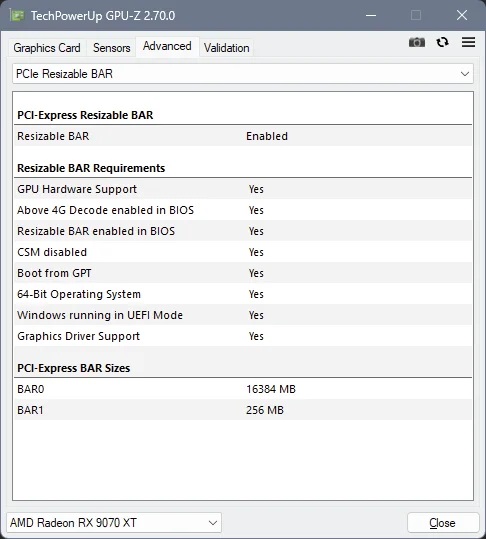
Task: Select the 'Boot from GPT' row
Action: [x=243, y=273]
